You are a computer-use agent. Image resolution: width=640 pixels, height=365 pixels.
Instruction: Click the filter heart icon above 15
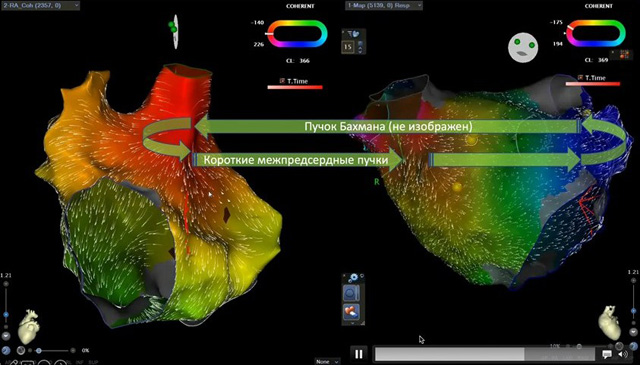tap(354, 34)
